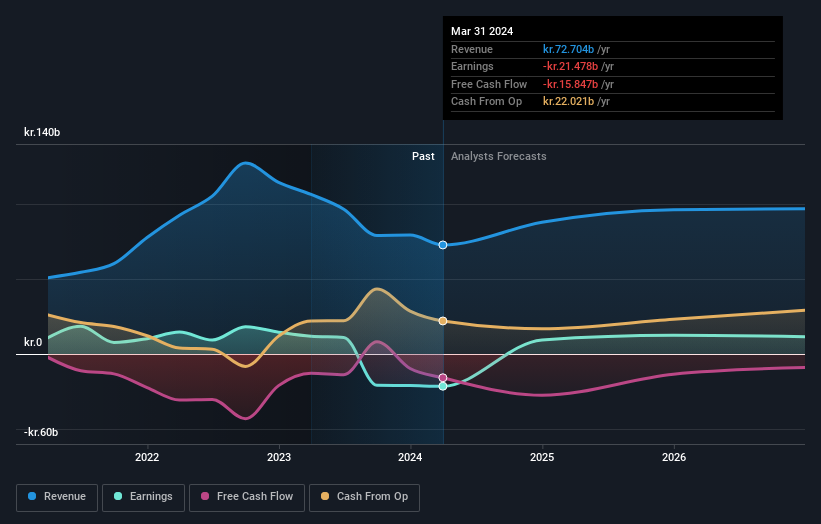Image resolution: width=821 pixels, height=524 pixels.
Task: Click the pink Free Cash Flow data point
Action: coord(443,377)
